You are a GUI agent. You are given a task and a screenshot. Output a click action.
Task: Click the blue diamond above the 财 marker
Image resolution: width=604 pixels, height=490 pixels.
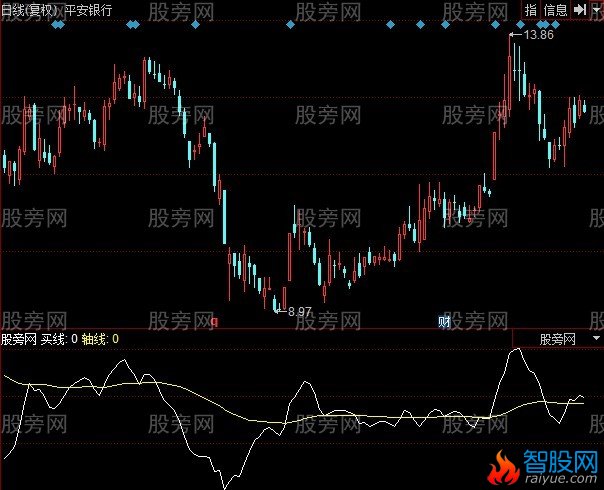pos(445,25)
